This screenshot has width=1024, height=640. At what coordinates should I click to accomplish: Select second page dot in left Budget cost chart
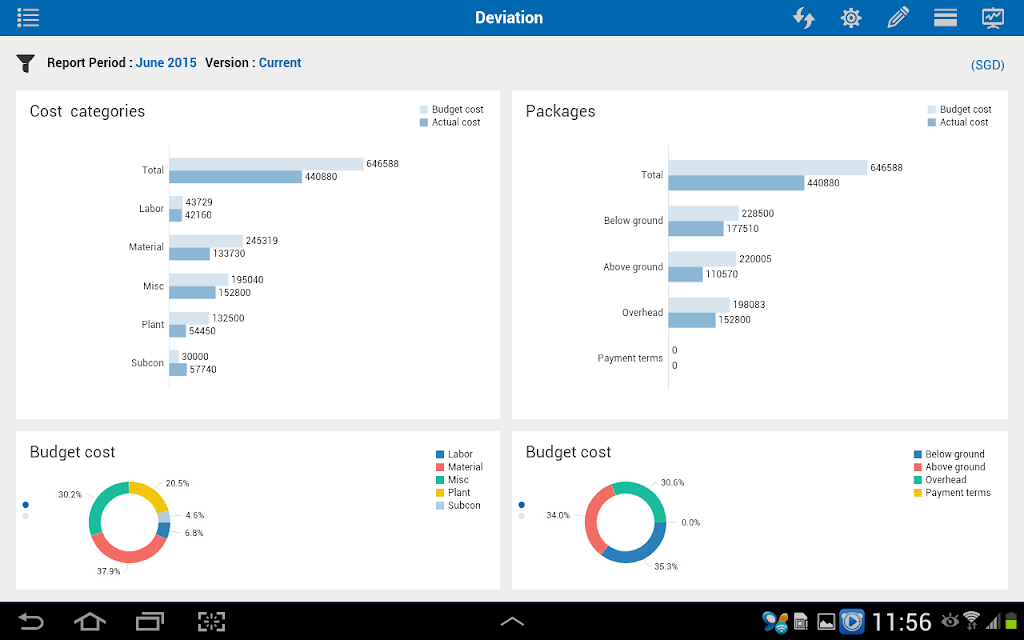pyautogui.click(x=25, y=516)
